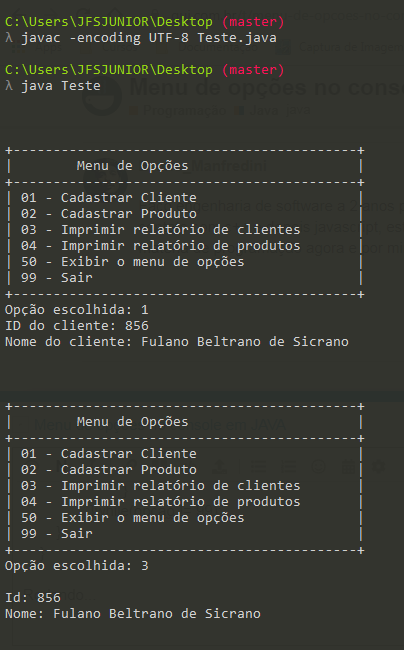
Task: Click the 'java Teste' command line
Action: tap(61, 86)
